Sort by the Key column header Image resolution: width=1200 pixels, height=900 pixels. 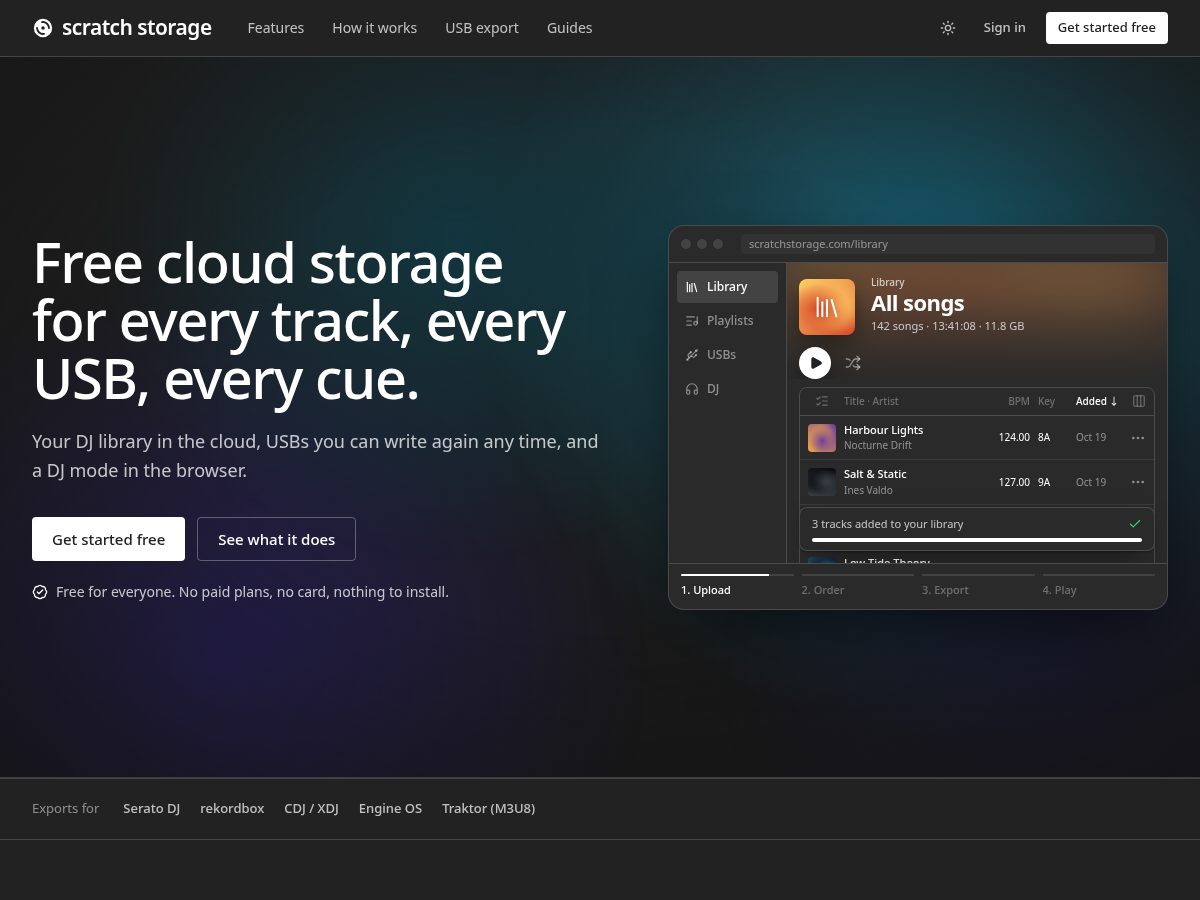(x=1046, y=401)
